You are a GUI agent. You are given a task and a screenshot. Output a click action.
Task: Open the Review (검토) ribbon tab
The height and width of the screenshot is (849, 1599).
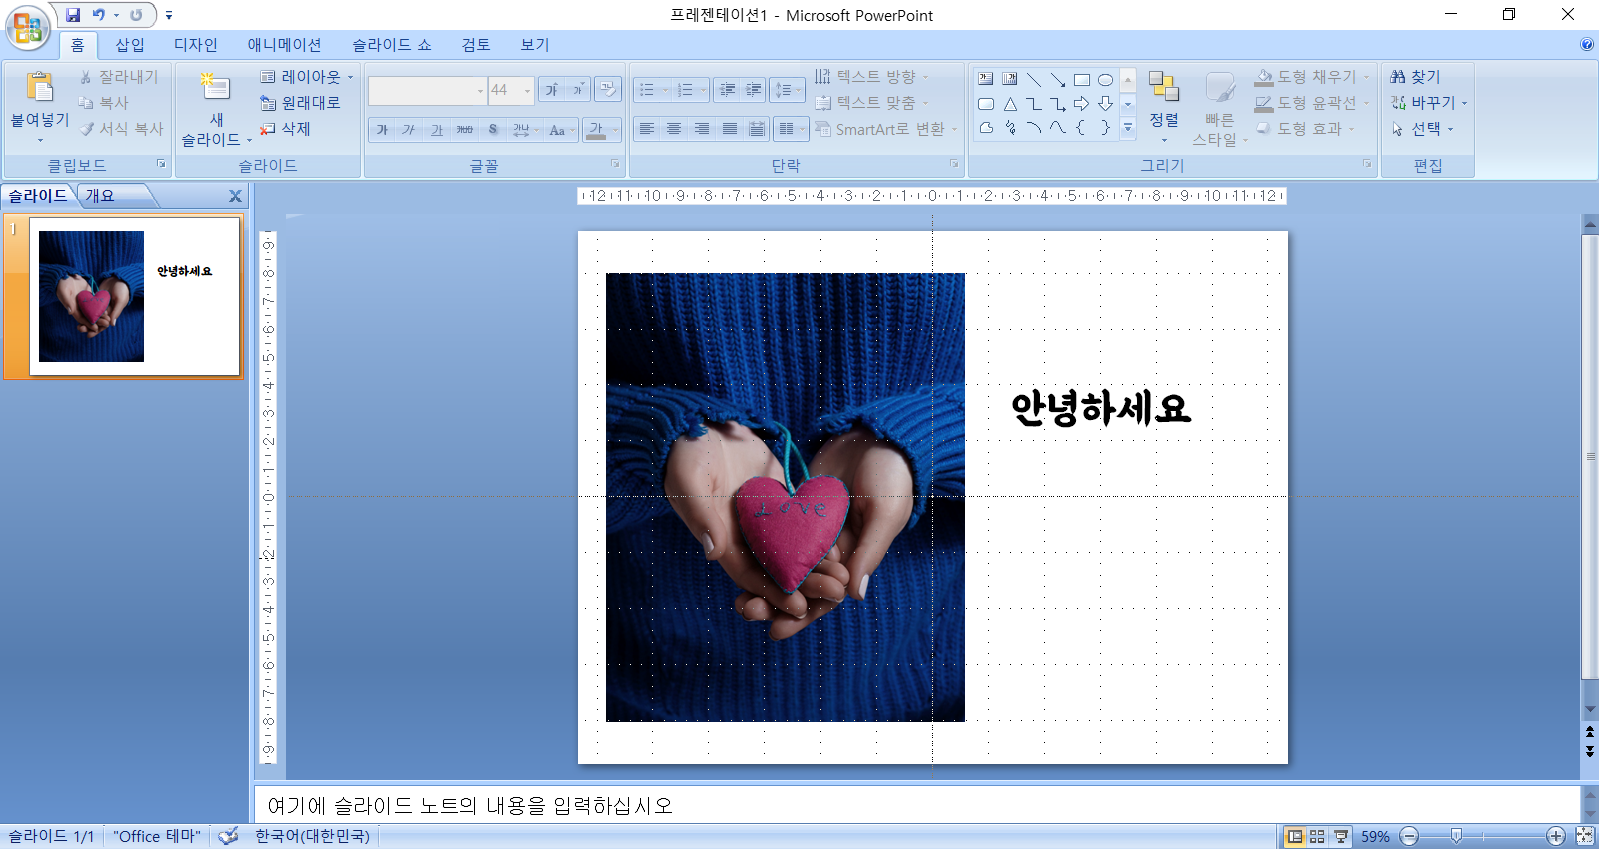pos(476,45)
